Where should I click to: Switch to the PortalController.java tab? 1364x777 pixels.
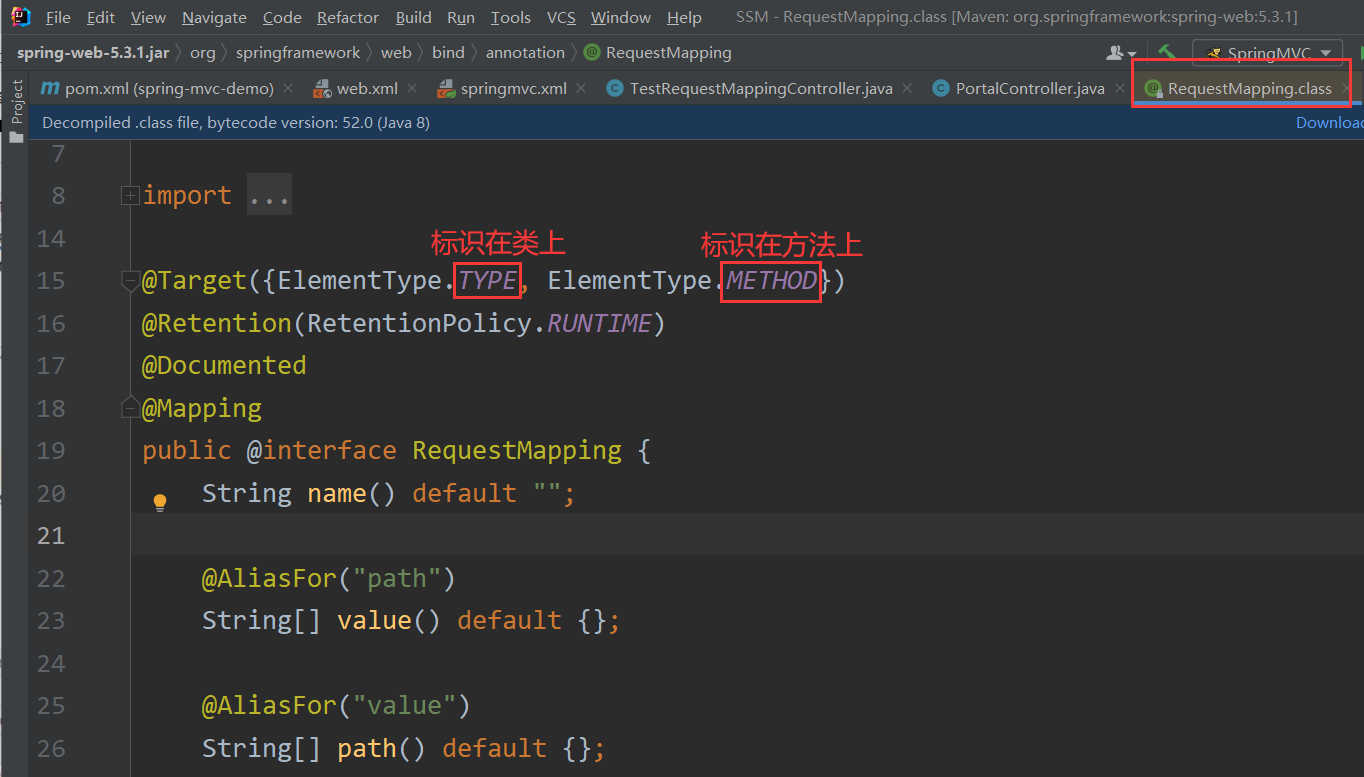coord(1029,89)
